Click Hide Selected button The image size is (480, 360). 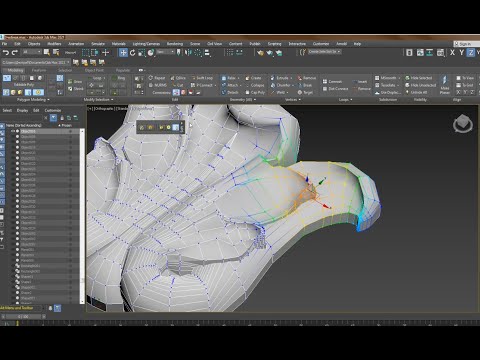coord(419,78)
